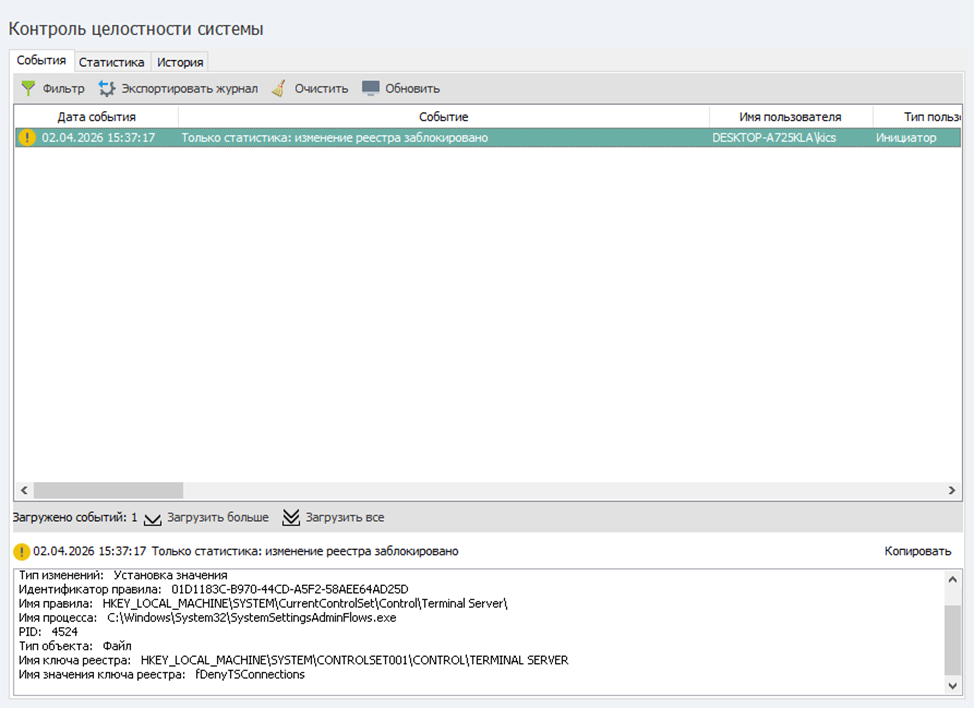
Task: Click the Load more chevron icon
Action: (153, 518)
